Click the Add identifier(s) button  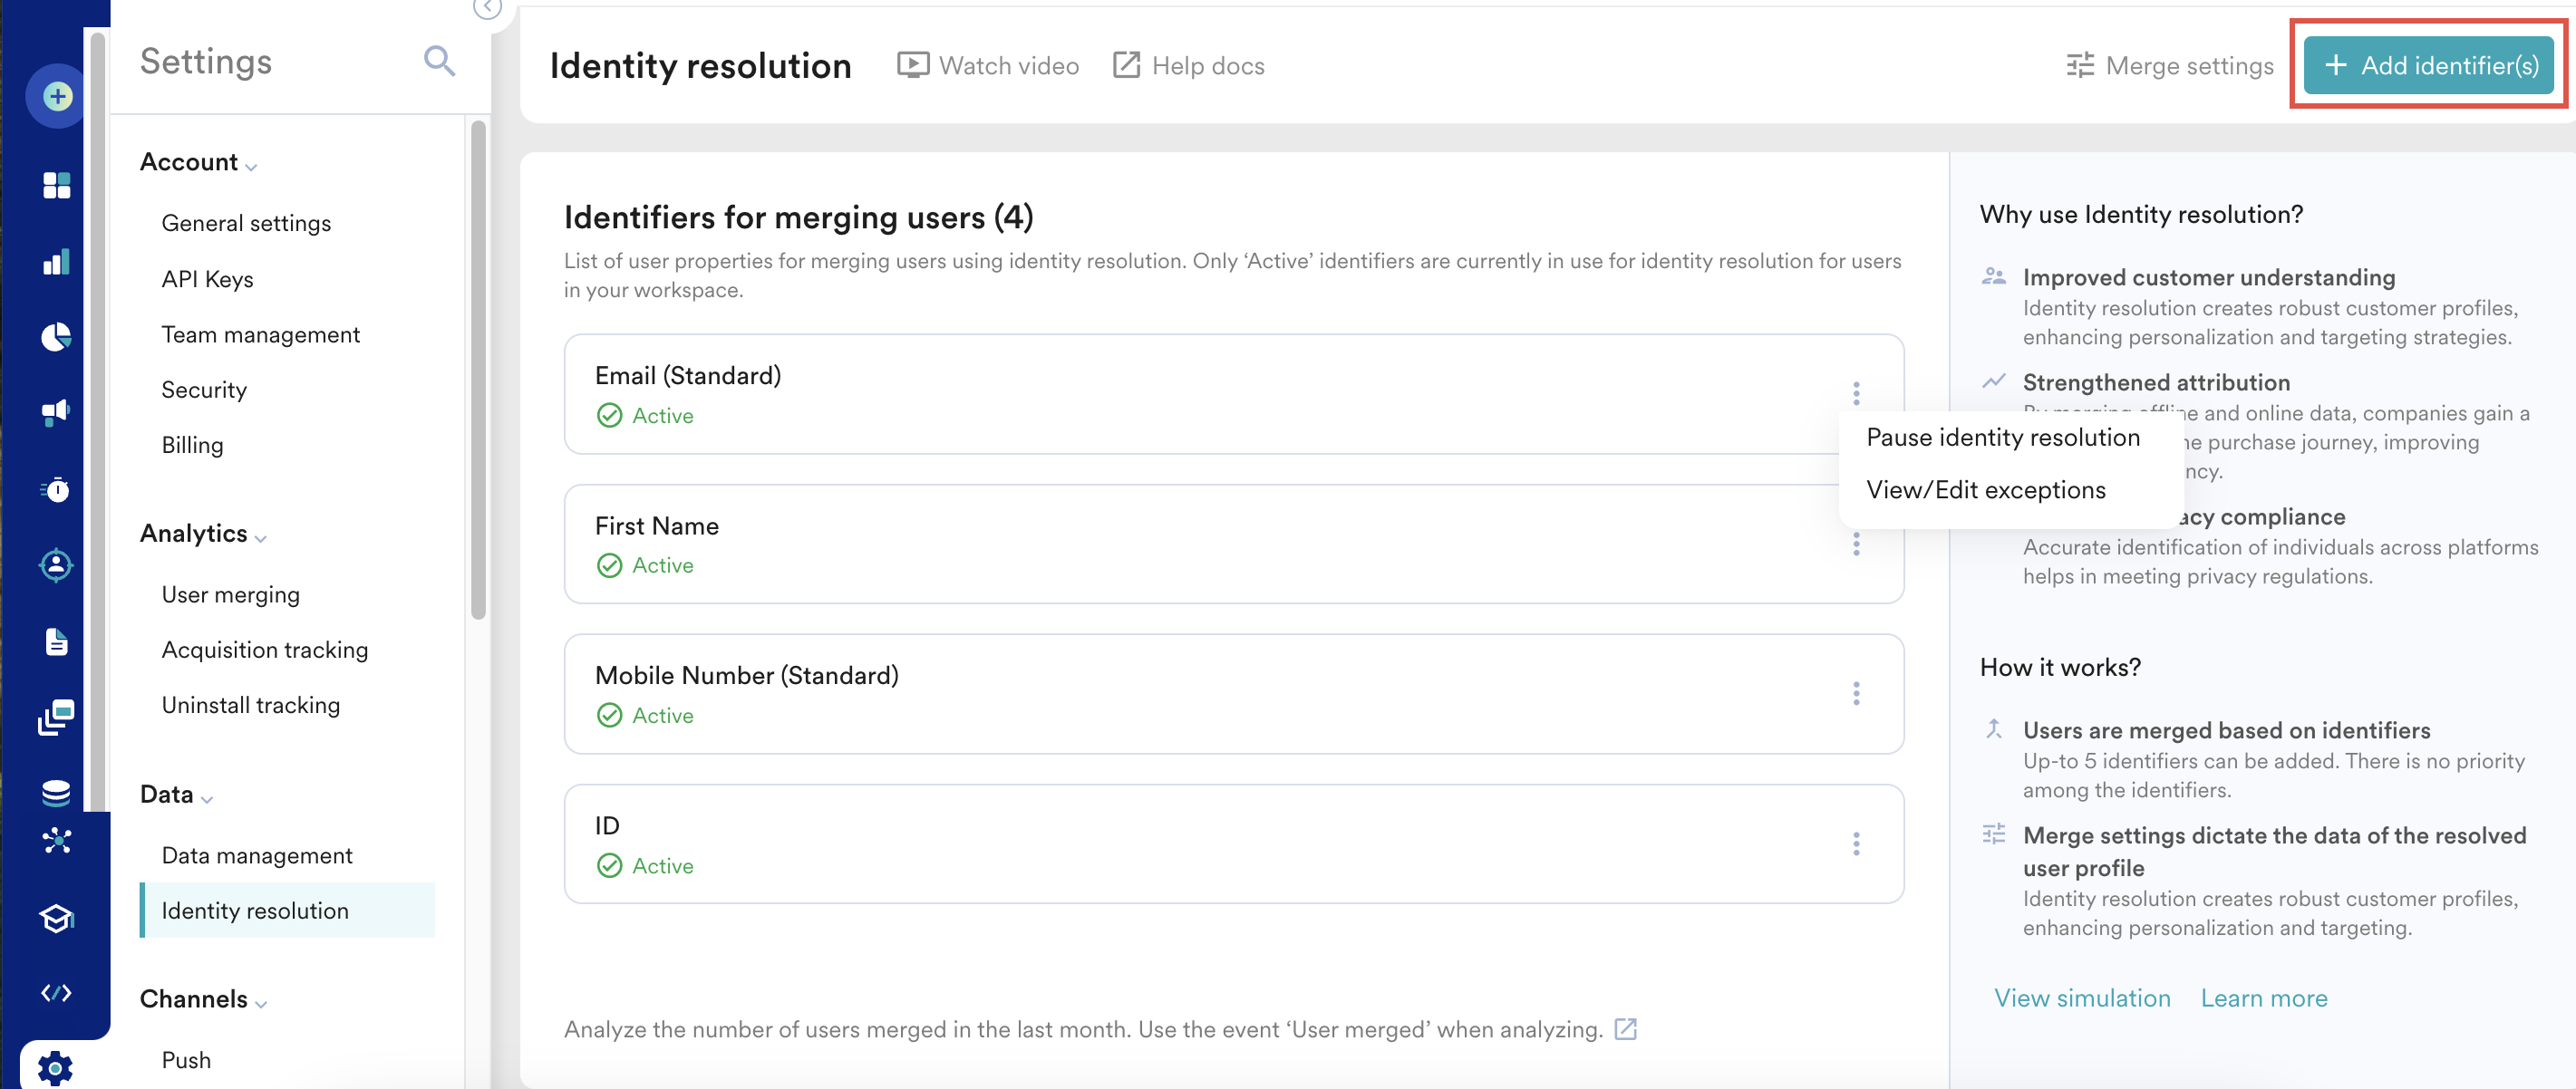point(2428,66)
